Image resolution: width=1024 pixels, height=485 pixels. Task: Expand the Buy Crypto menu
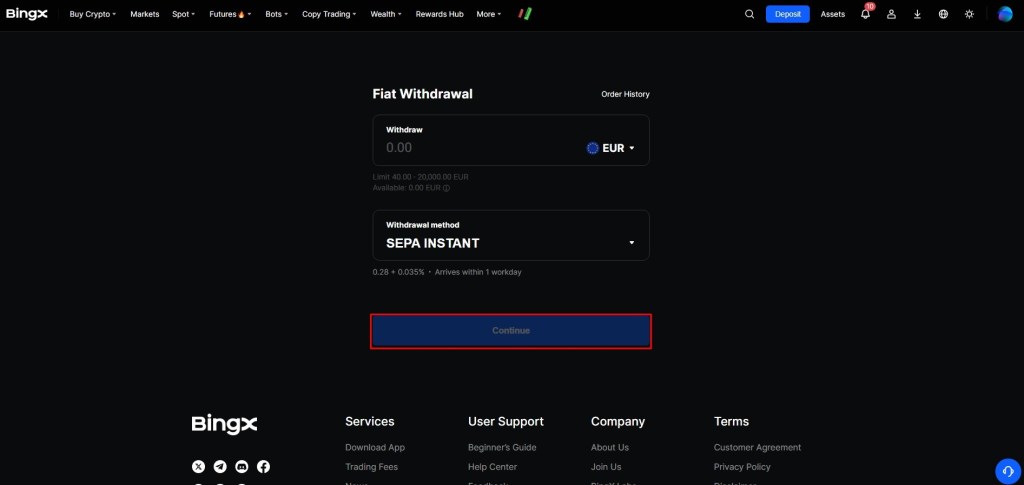coord(93,14)
